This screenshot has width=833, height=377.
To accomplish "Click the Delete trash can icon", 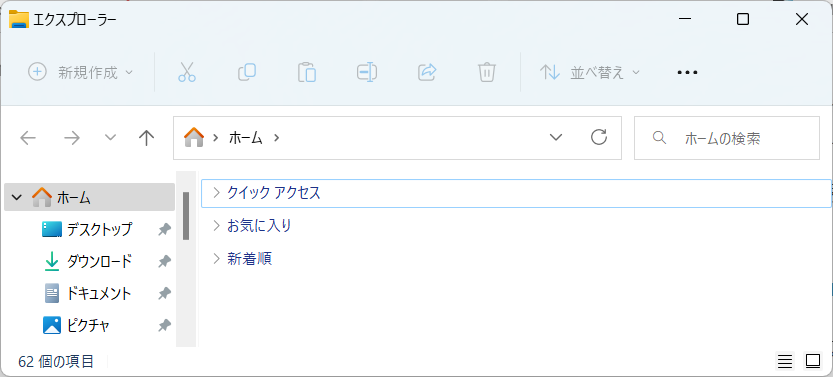I will [487, 72].
